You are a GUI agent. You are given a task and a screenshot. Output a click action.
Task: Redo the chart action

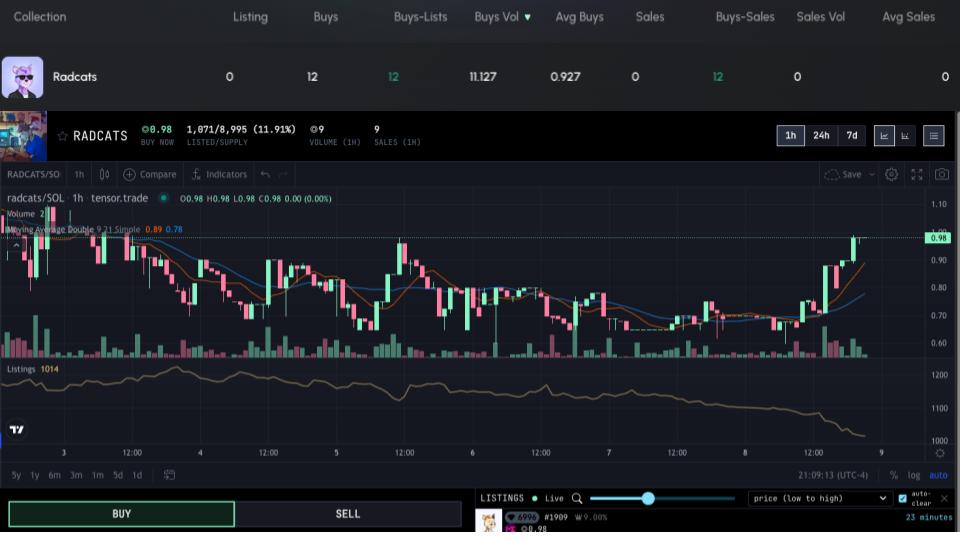click(x=283, y=174)
